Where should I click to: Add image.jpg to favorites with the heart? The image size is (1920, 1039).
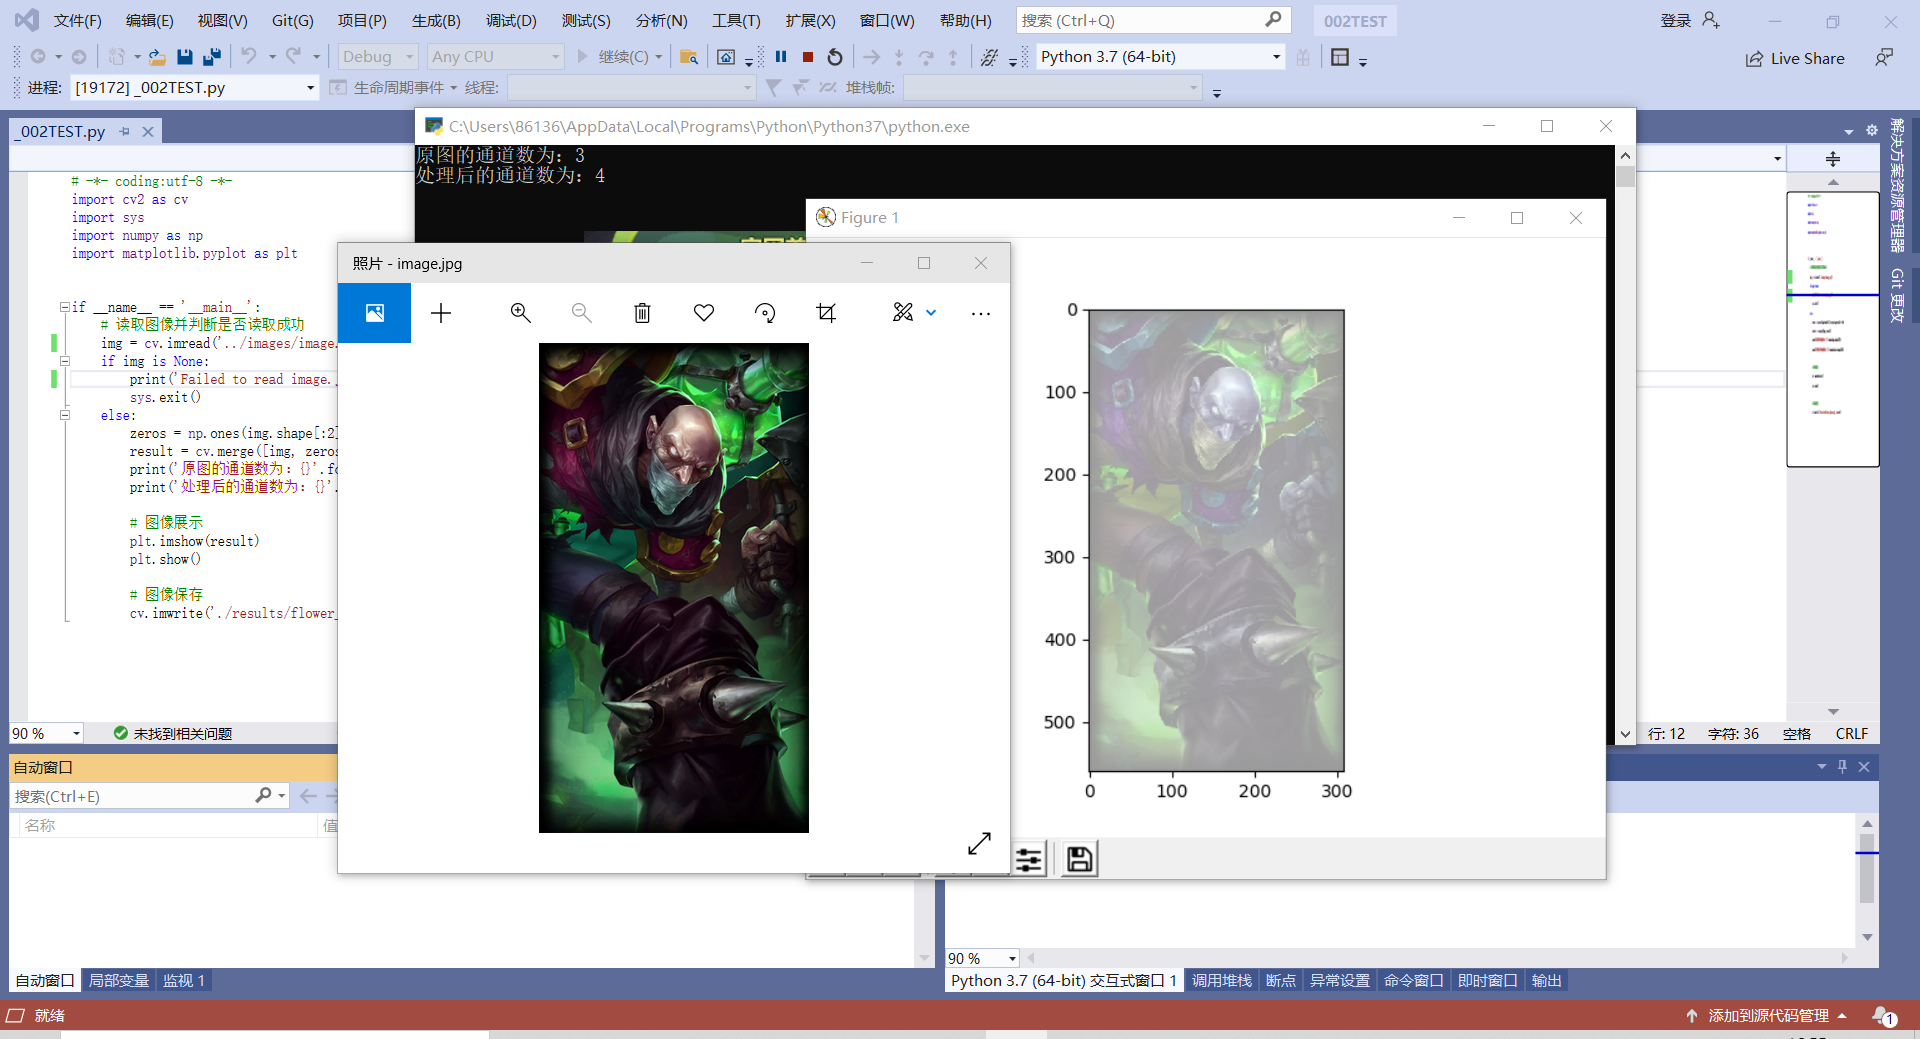pos(704,313)
